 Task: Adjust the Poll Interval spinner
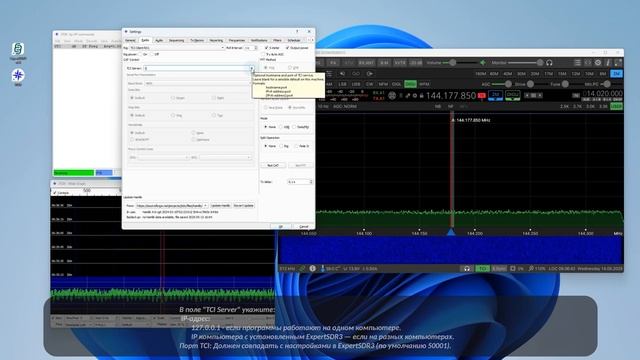251,48
